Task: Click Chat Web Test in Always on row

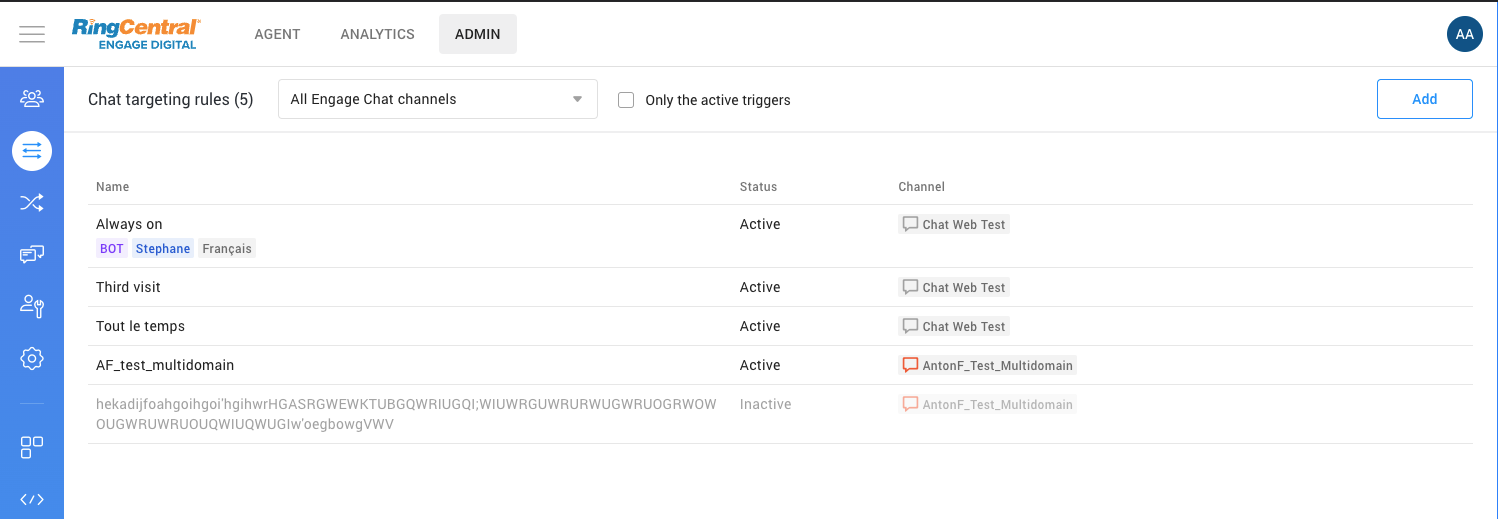Action: [964, 225]
